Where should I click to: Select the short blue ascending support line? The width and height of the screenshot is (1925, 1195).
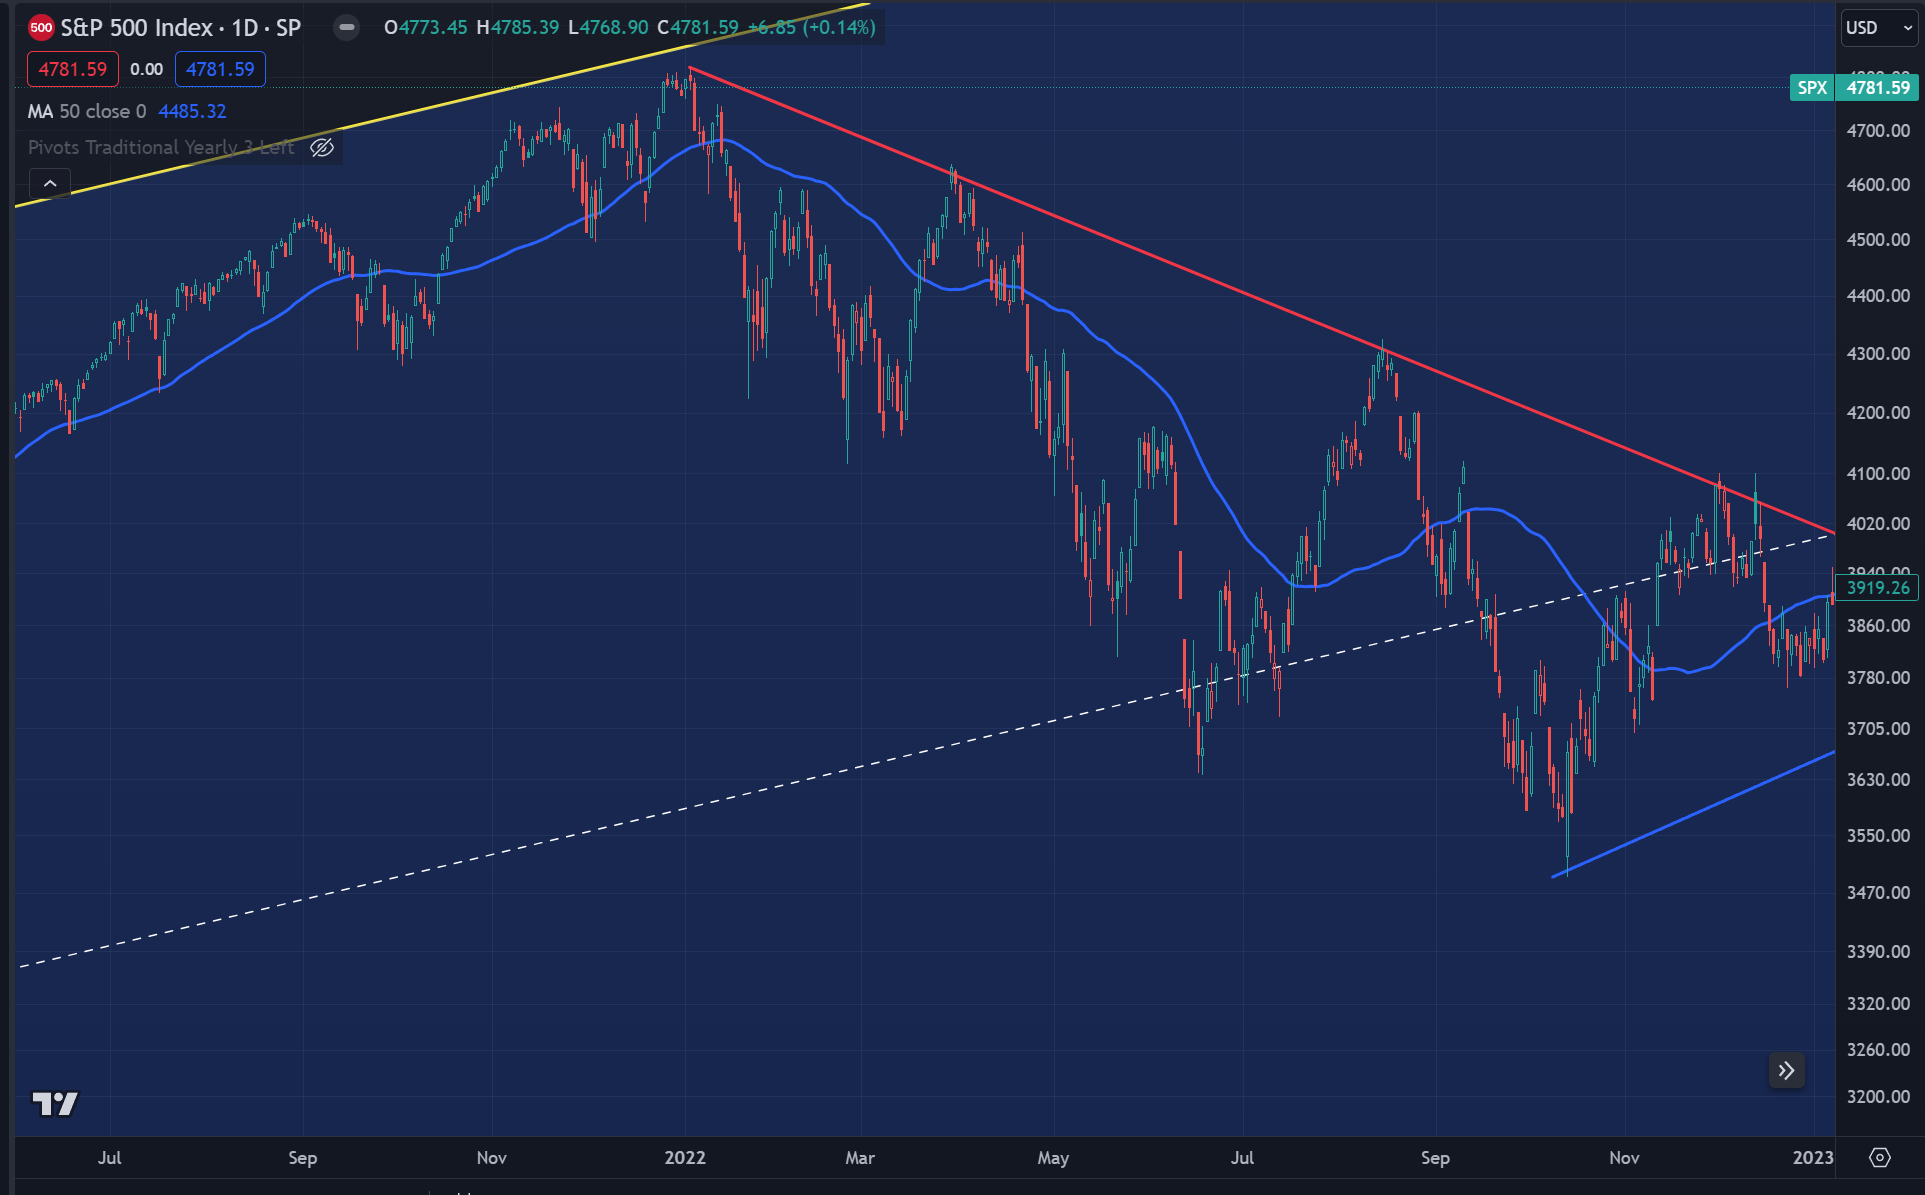pos(1694,814)
